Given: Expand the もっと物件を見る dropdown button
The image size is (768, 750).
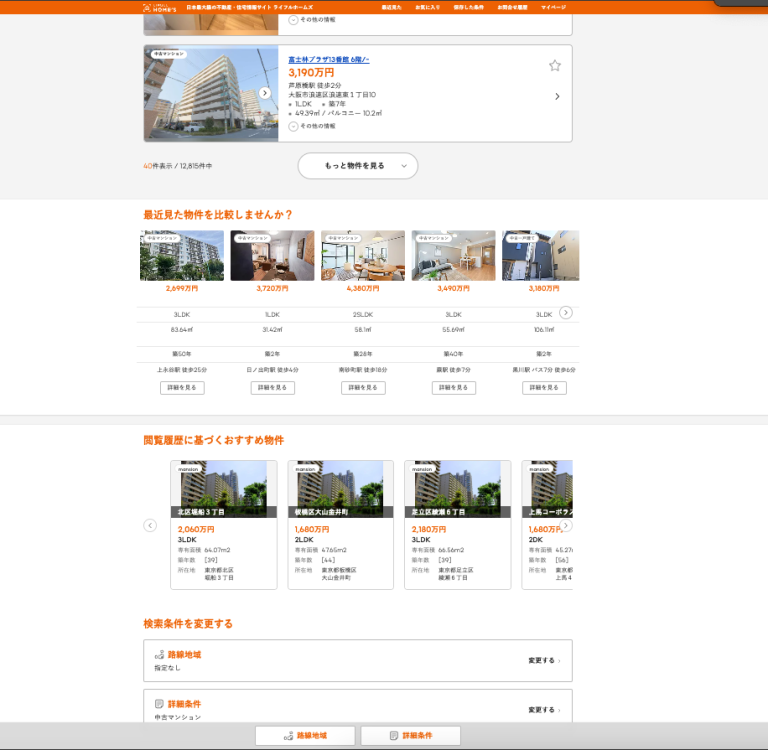Looking at the screenshot, I should 357,166.
